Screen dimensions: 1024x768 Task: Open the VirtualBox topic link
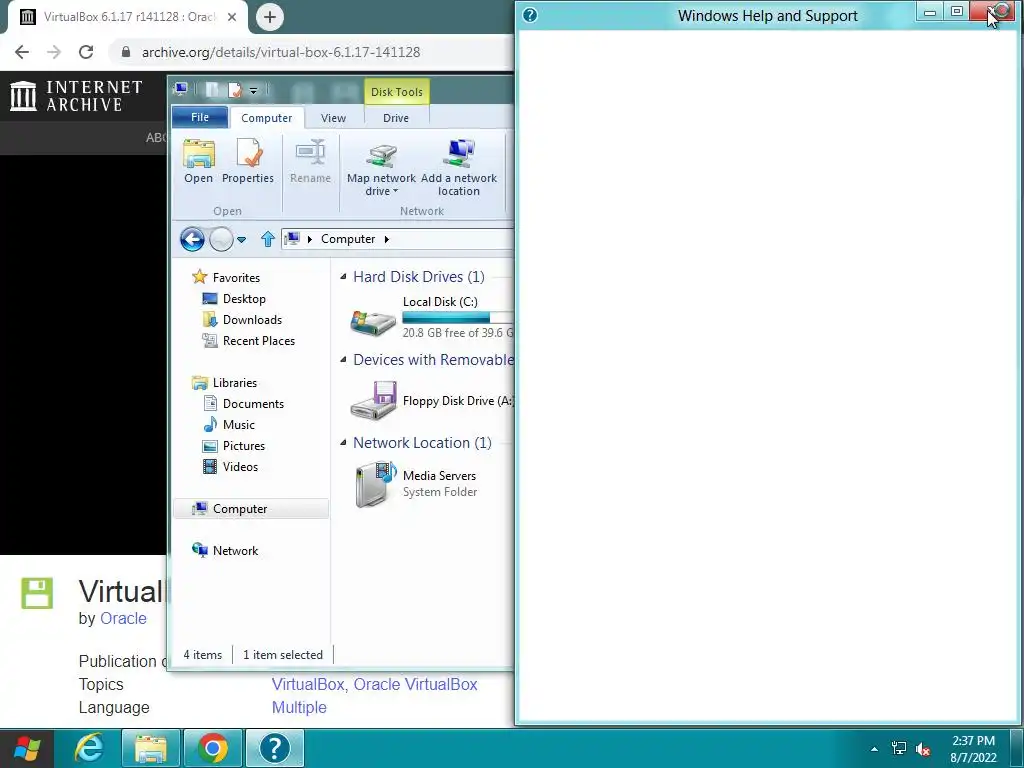tap(310, 684)
